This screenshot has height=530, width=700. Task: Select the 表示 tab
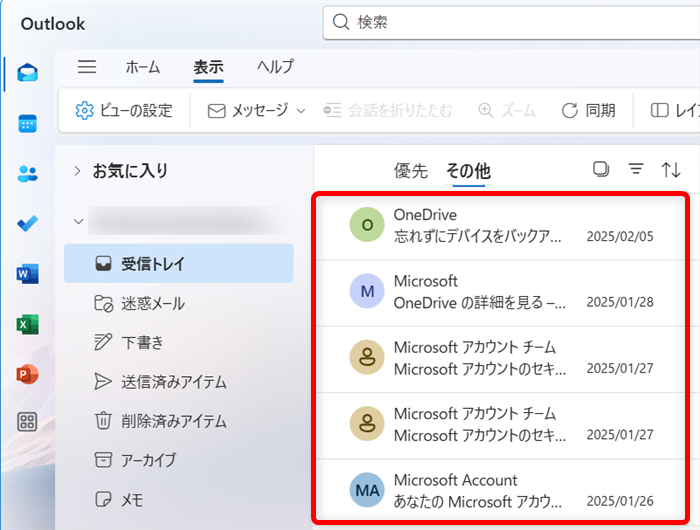pos(208,67)
